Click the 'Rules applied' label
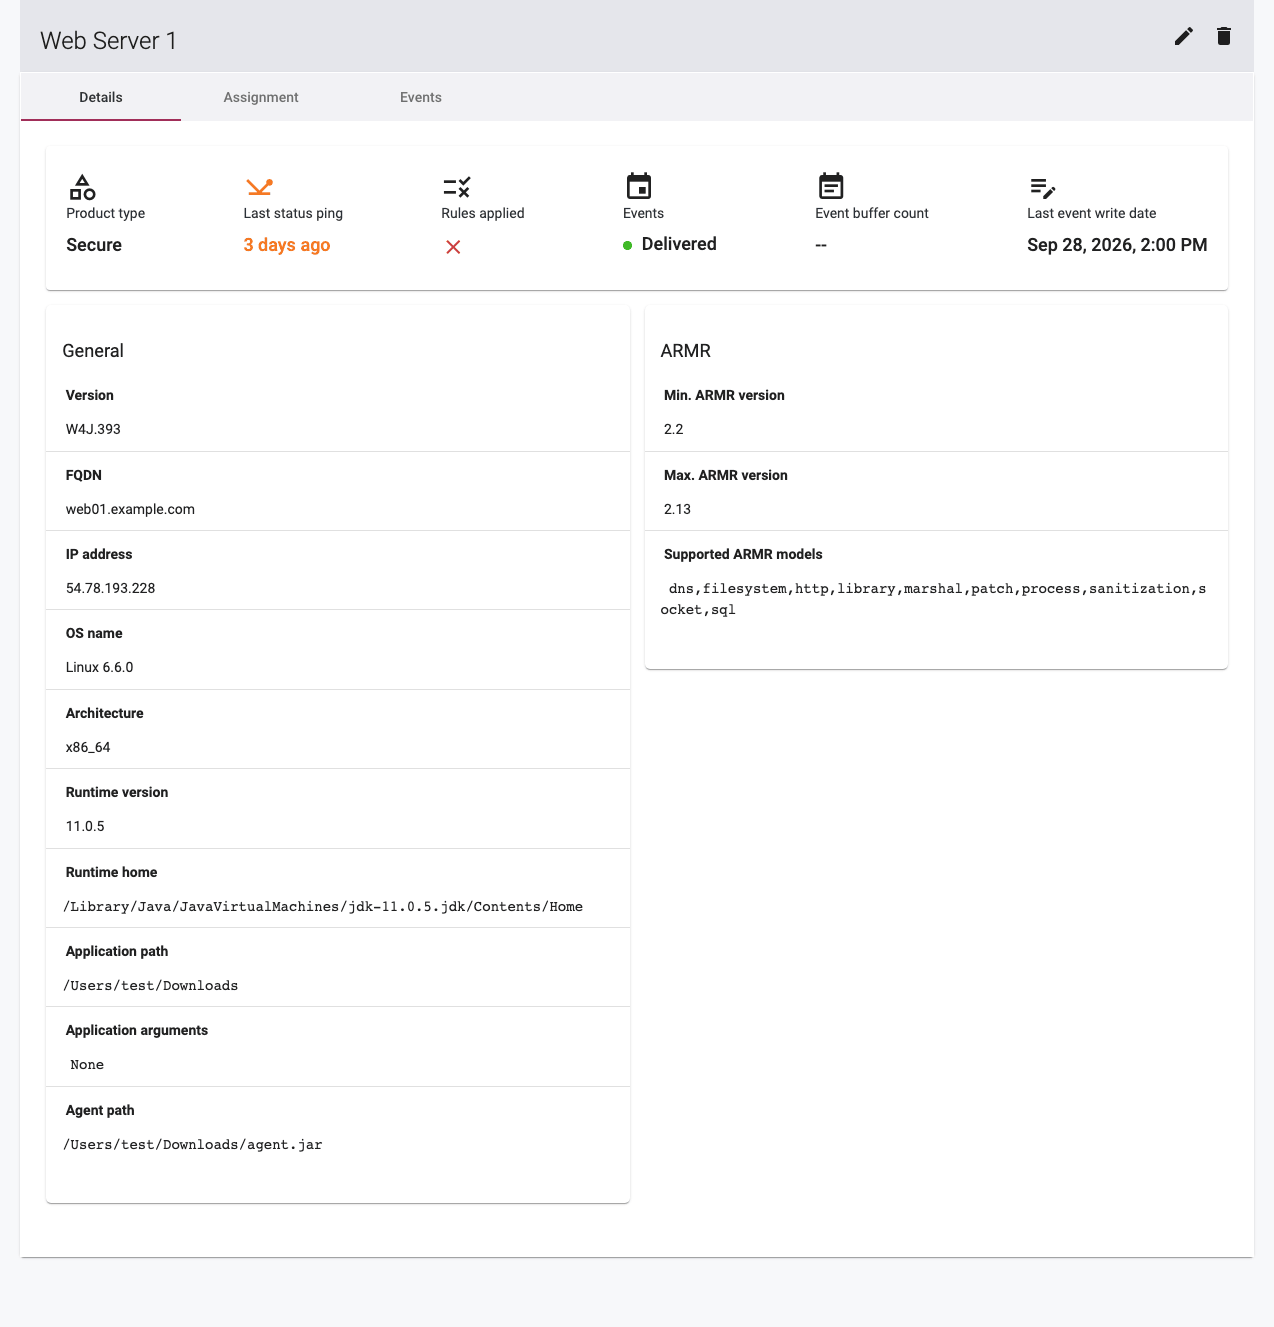The width and height of the screenshot is (1274, 1327). click(x=483, y=213)
